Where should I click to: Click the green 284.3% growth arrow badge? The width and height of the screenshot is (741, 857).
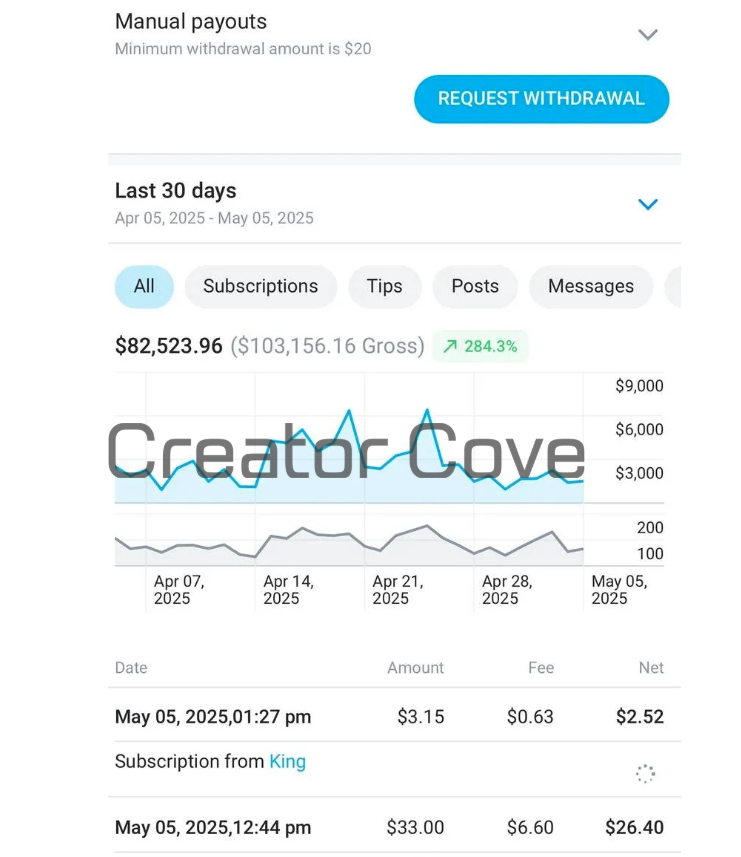click(480, 346)
